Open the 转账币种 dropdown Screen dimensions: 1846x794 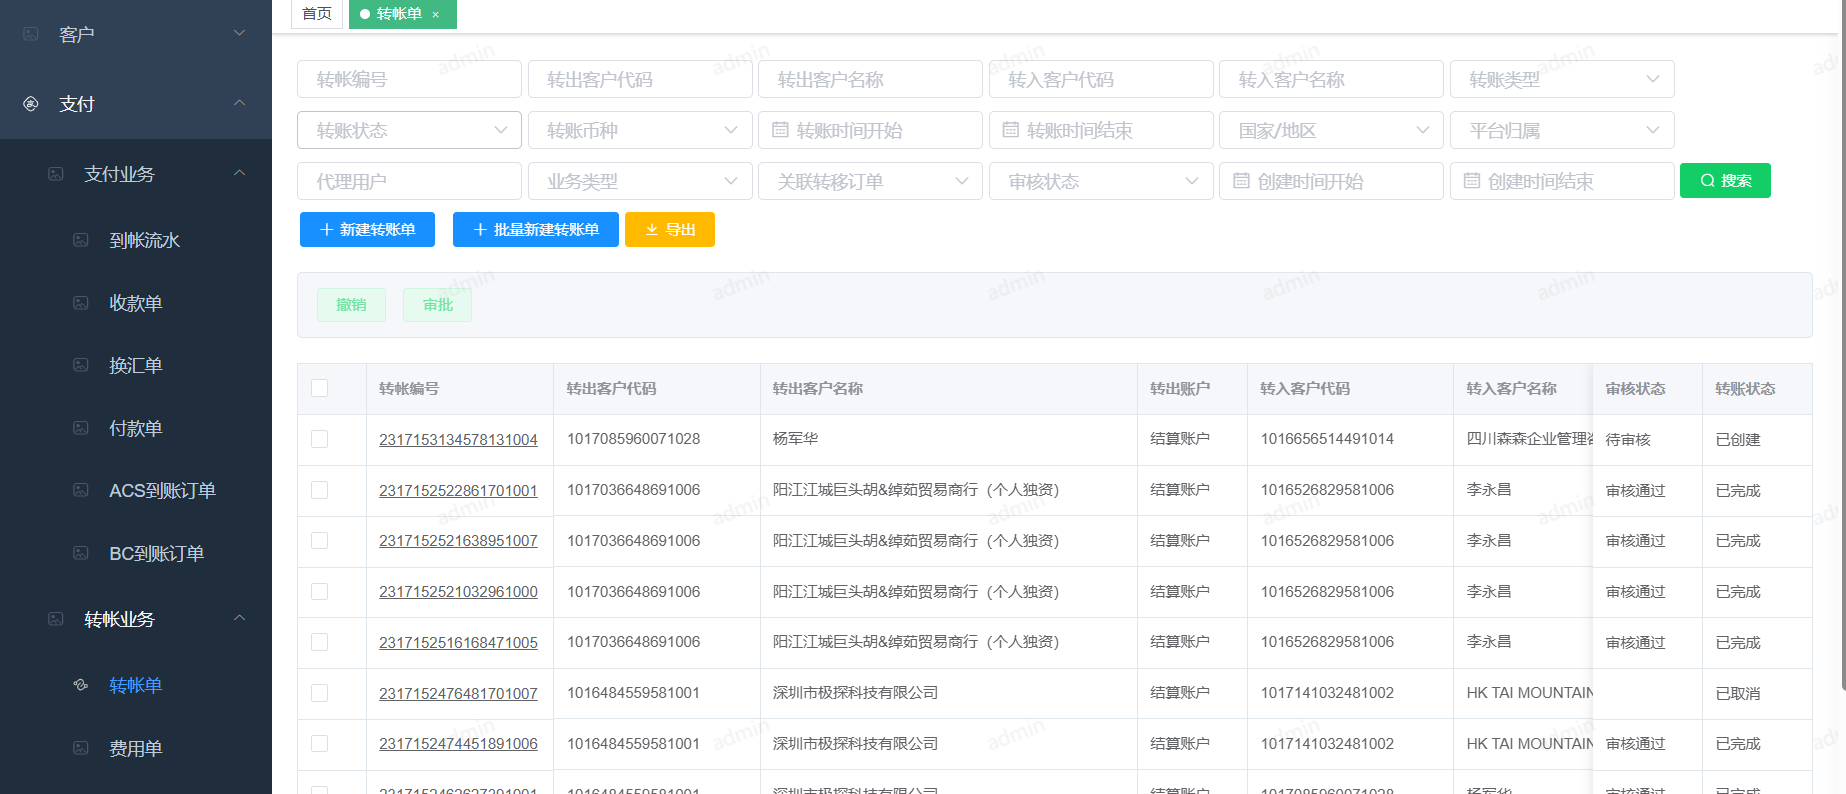pos(640,130)
